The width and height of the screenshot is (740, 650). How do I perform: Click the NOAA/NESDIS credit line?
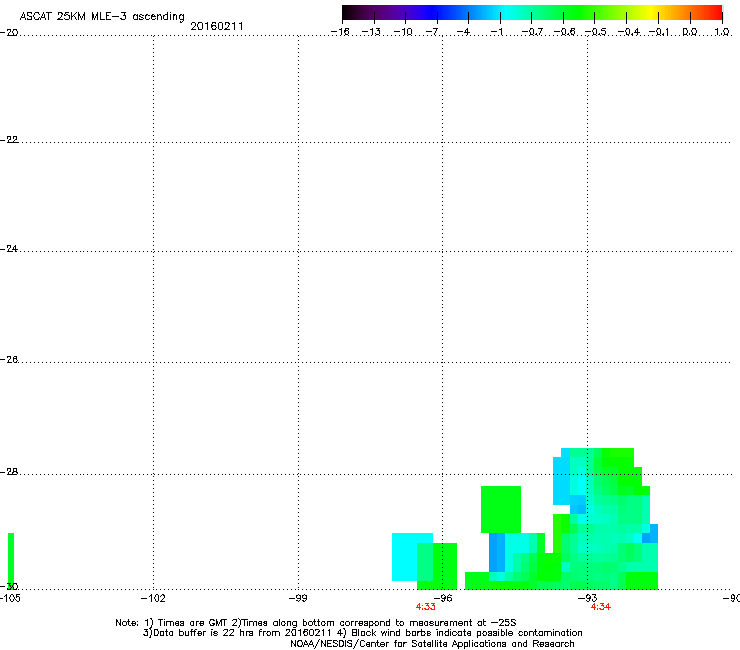coord(432,644)
